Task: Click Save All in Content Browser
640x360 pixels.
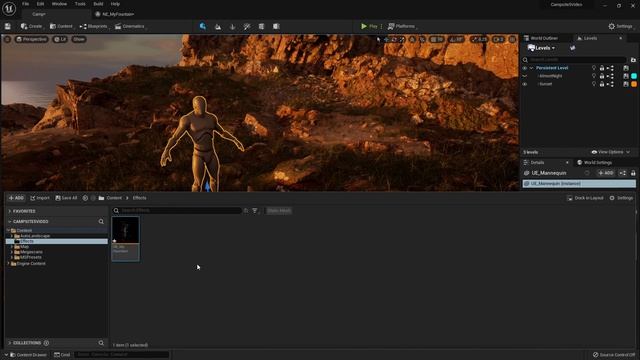Action: coord(66,198)
